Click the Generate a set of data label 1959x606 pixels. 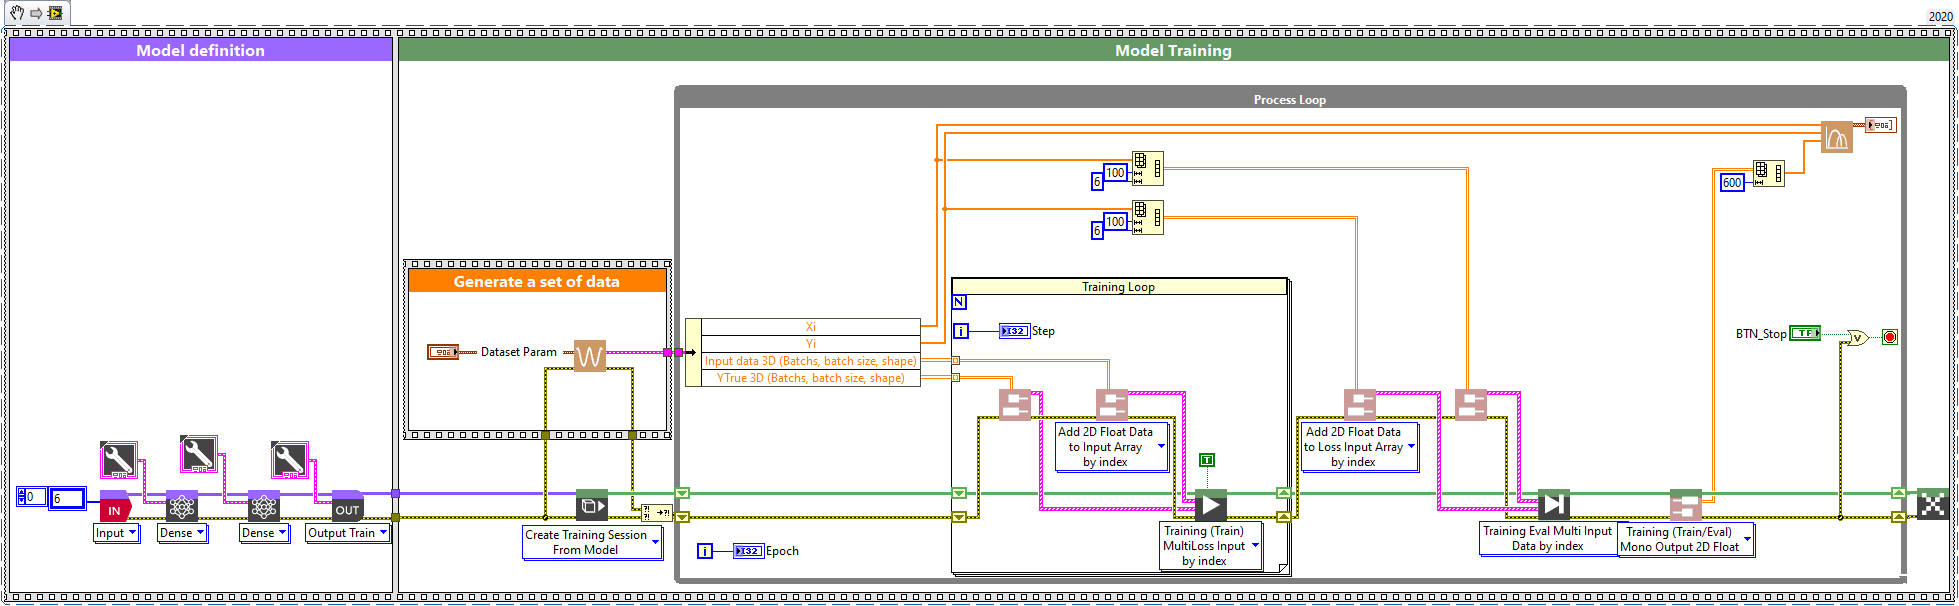[536, 282]
